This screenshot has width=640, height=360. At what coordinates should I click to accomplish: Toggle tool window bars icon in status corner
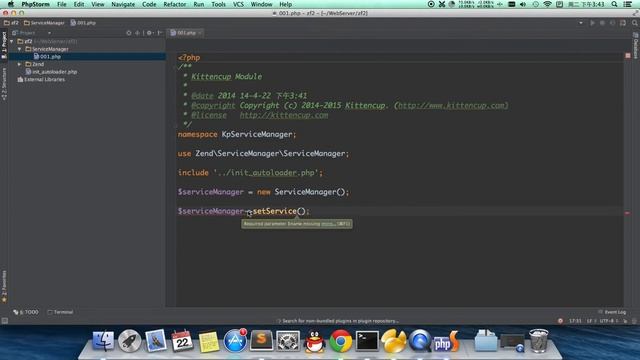pos(4,321)
